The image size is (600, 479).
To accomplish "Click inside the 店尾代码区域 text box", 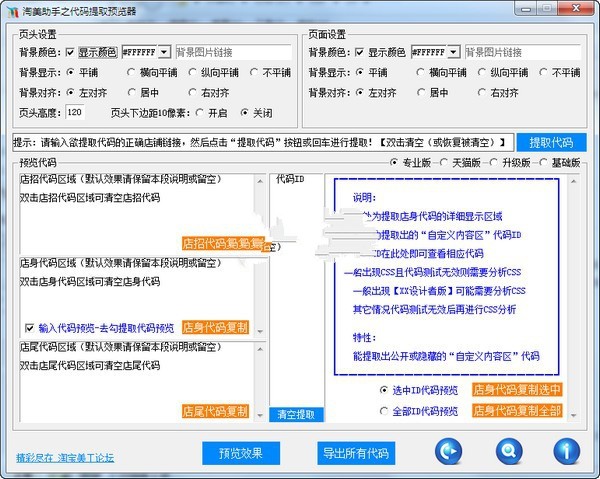I will [x=137, y=382].
